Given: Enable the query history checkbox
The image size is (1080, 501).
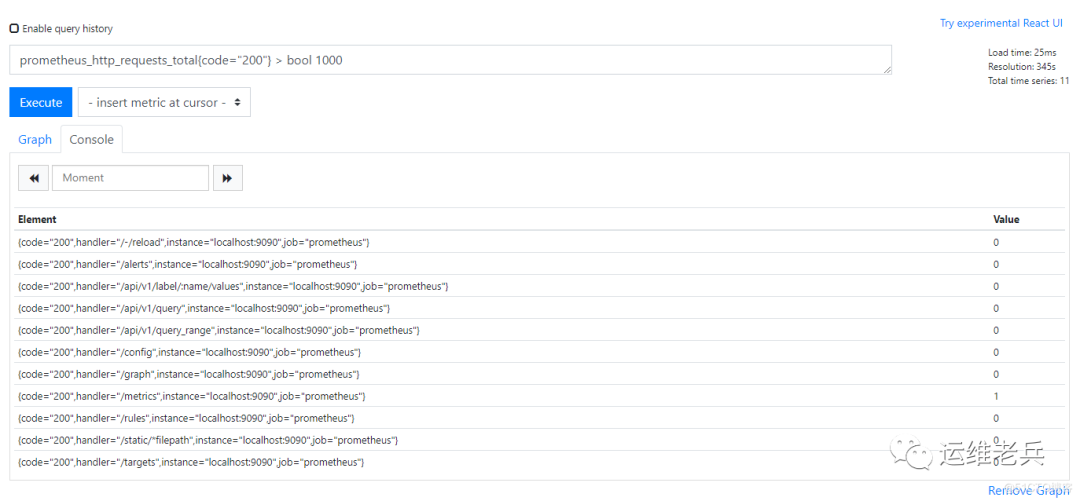Looking at the screenshot, I should point(14,29).
